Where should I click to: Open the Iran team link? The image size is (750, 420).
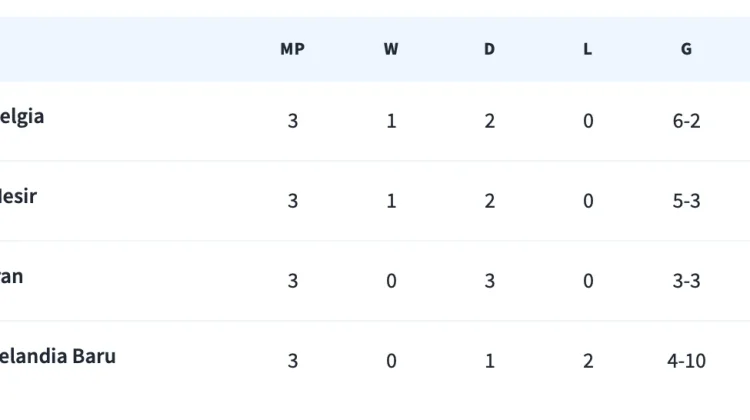[11, 276]
